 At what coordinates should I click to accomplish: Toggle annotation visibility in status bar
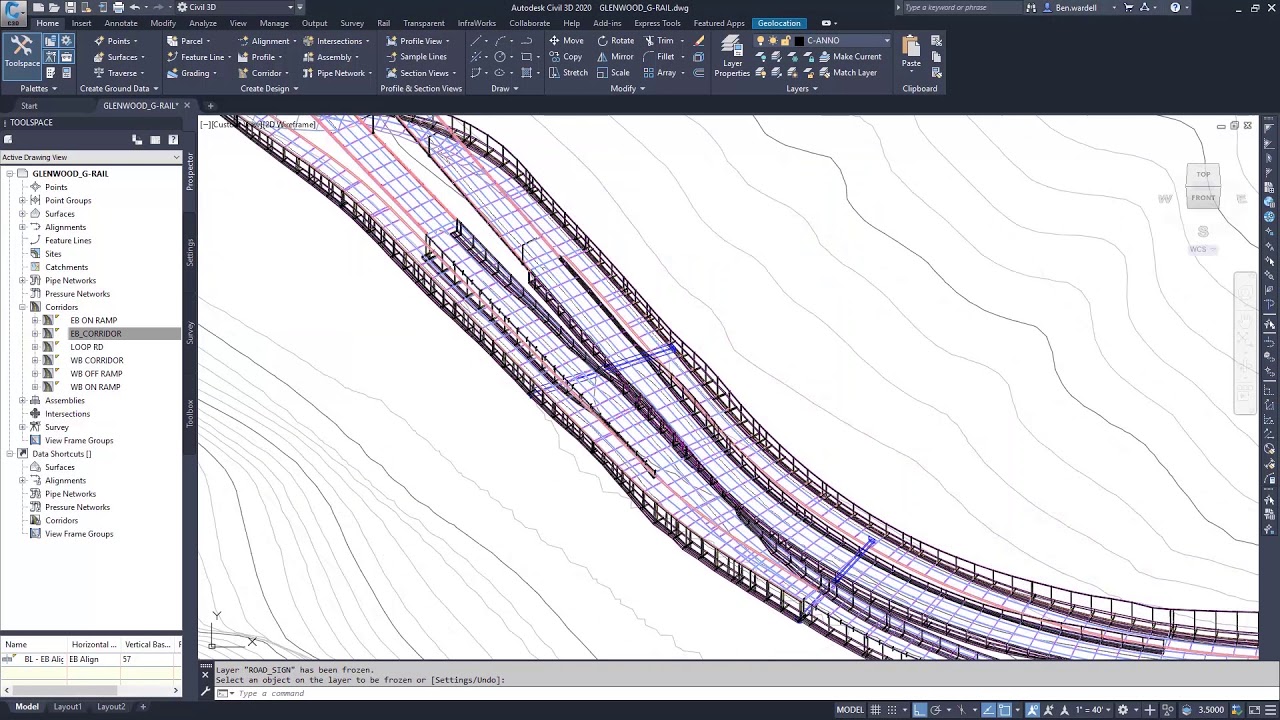[x=1034, y=710]
